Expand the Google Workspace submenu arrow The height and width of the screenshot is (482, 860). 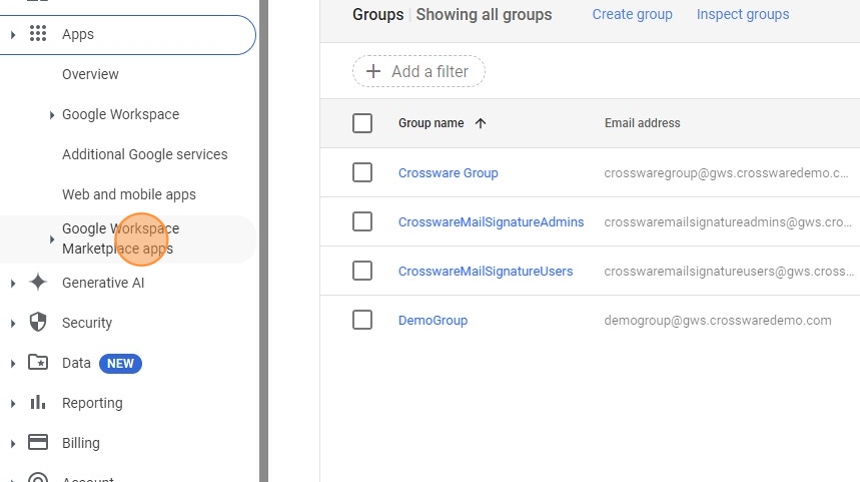point(52,115)
